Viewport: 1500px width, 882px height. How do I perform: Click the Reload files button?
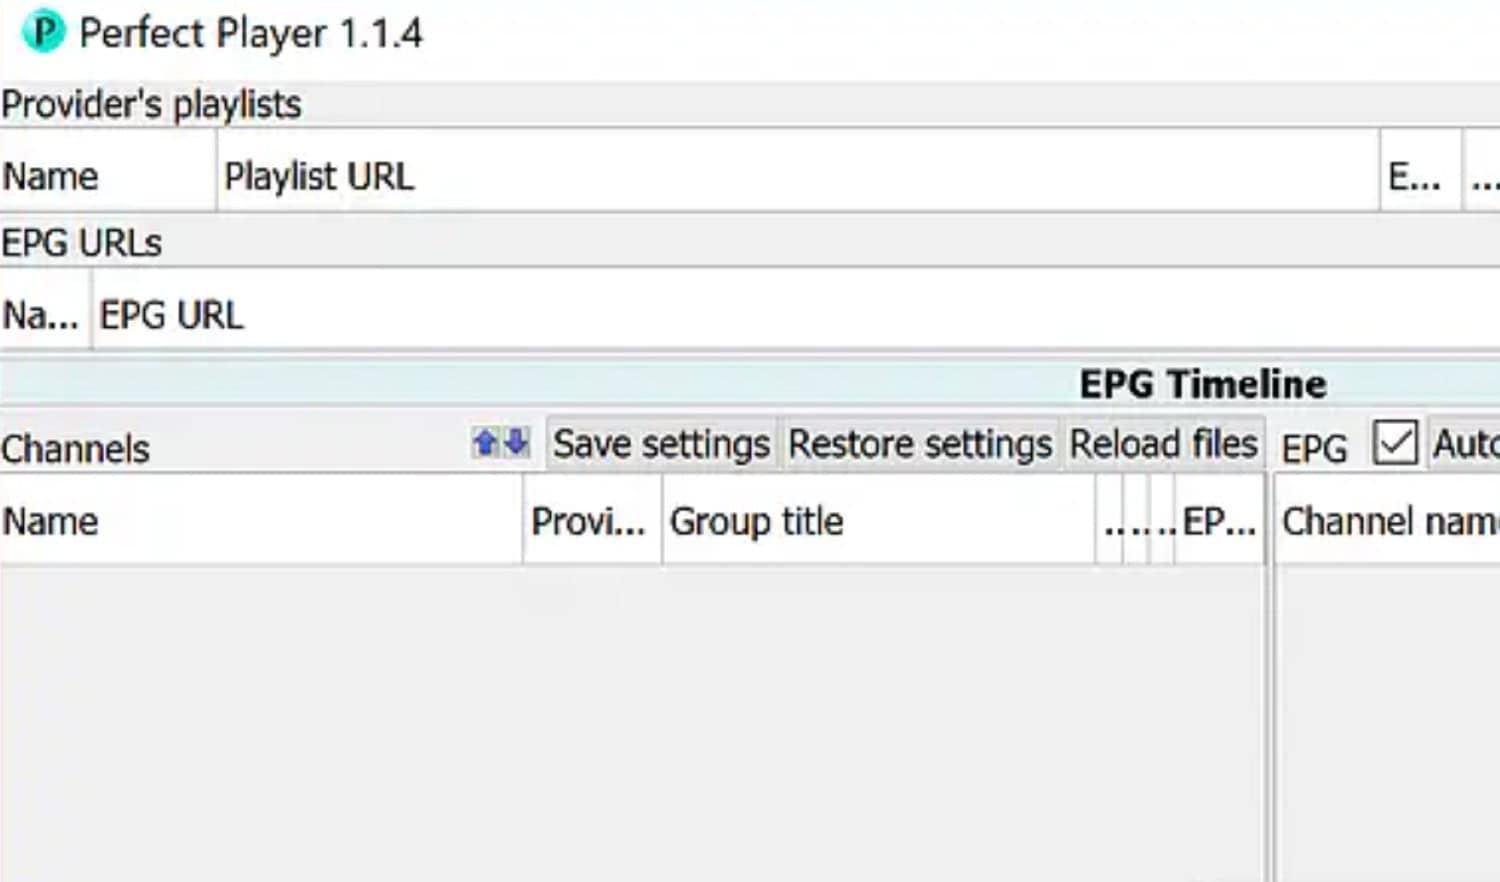coord(1163,444)
